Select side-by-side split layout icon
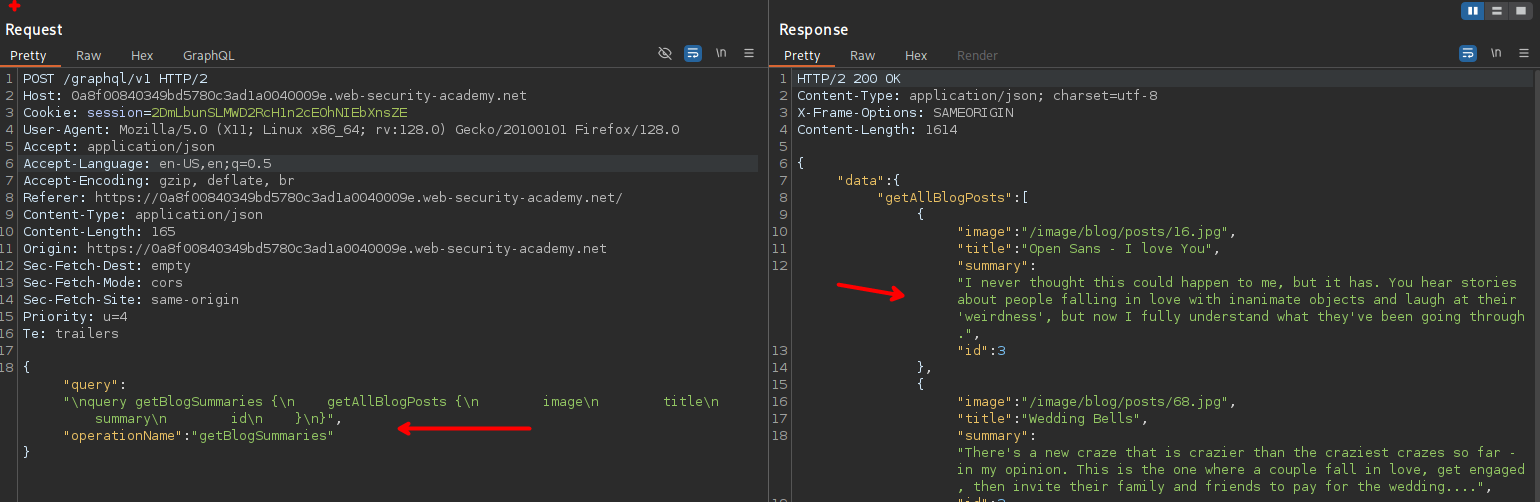The height and width of the screenshot is (502, 1540). coord(1472,11)
